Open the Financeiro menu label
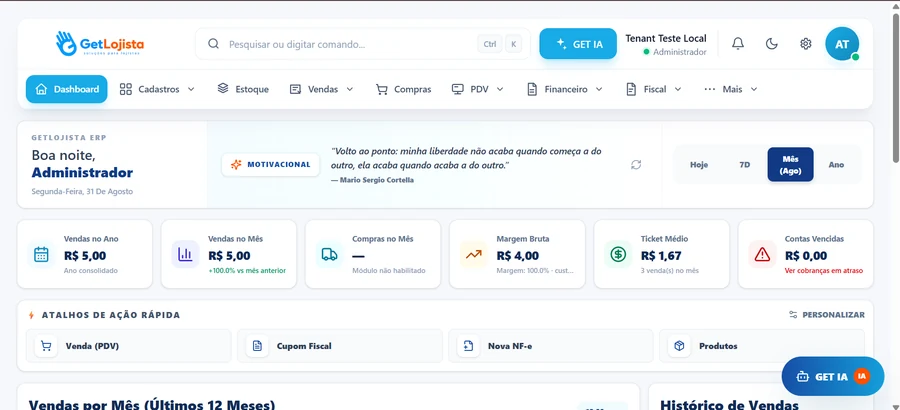The width and height of the screenshot is (900, 410). pyautogui.click(x=566, y=89)
